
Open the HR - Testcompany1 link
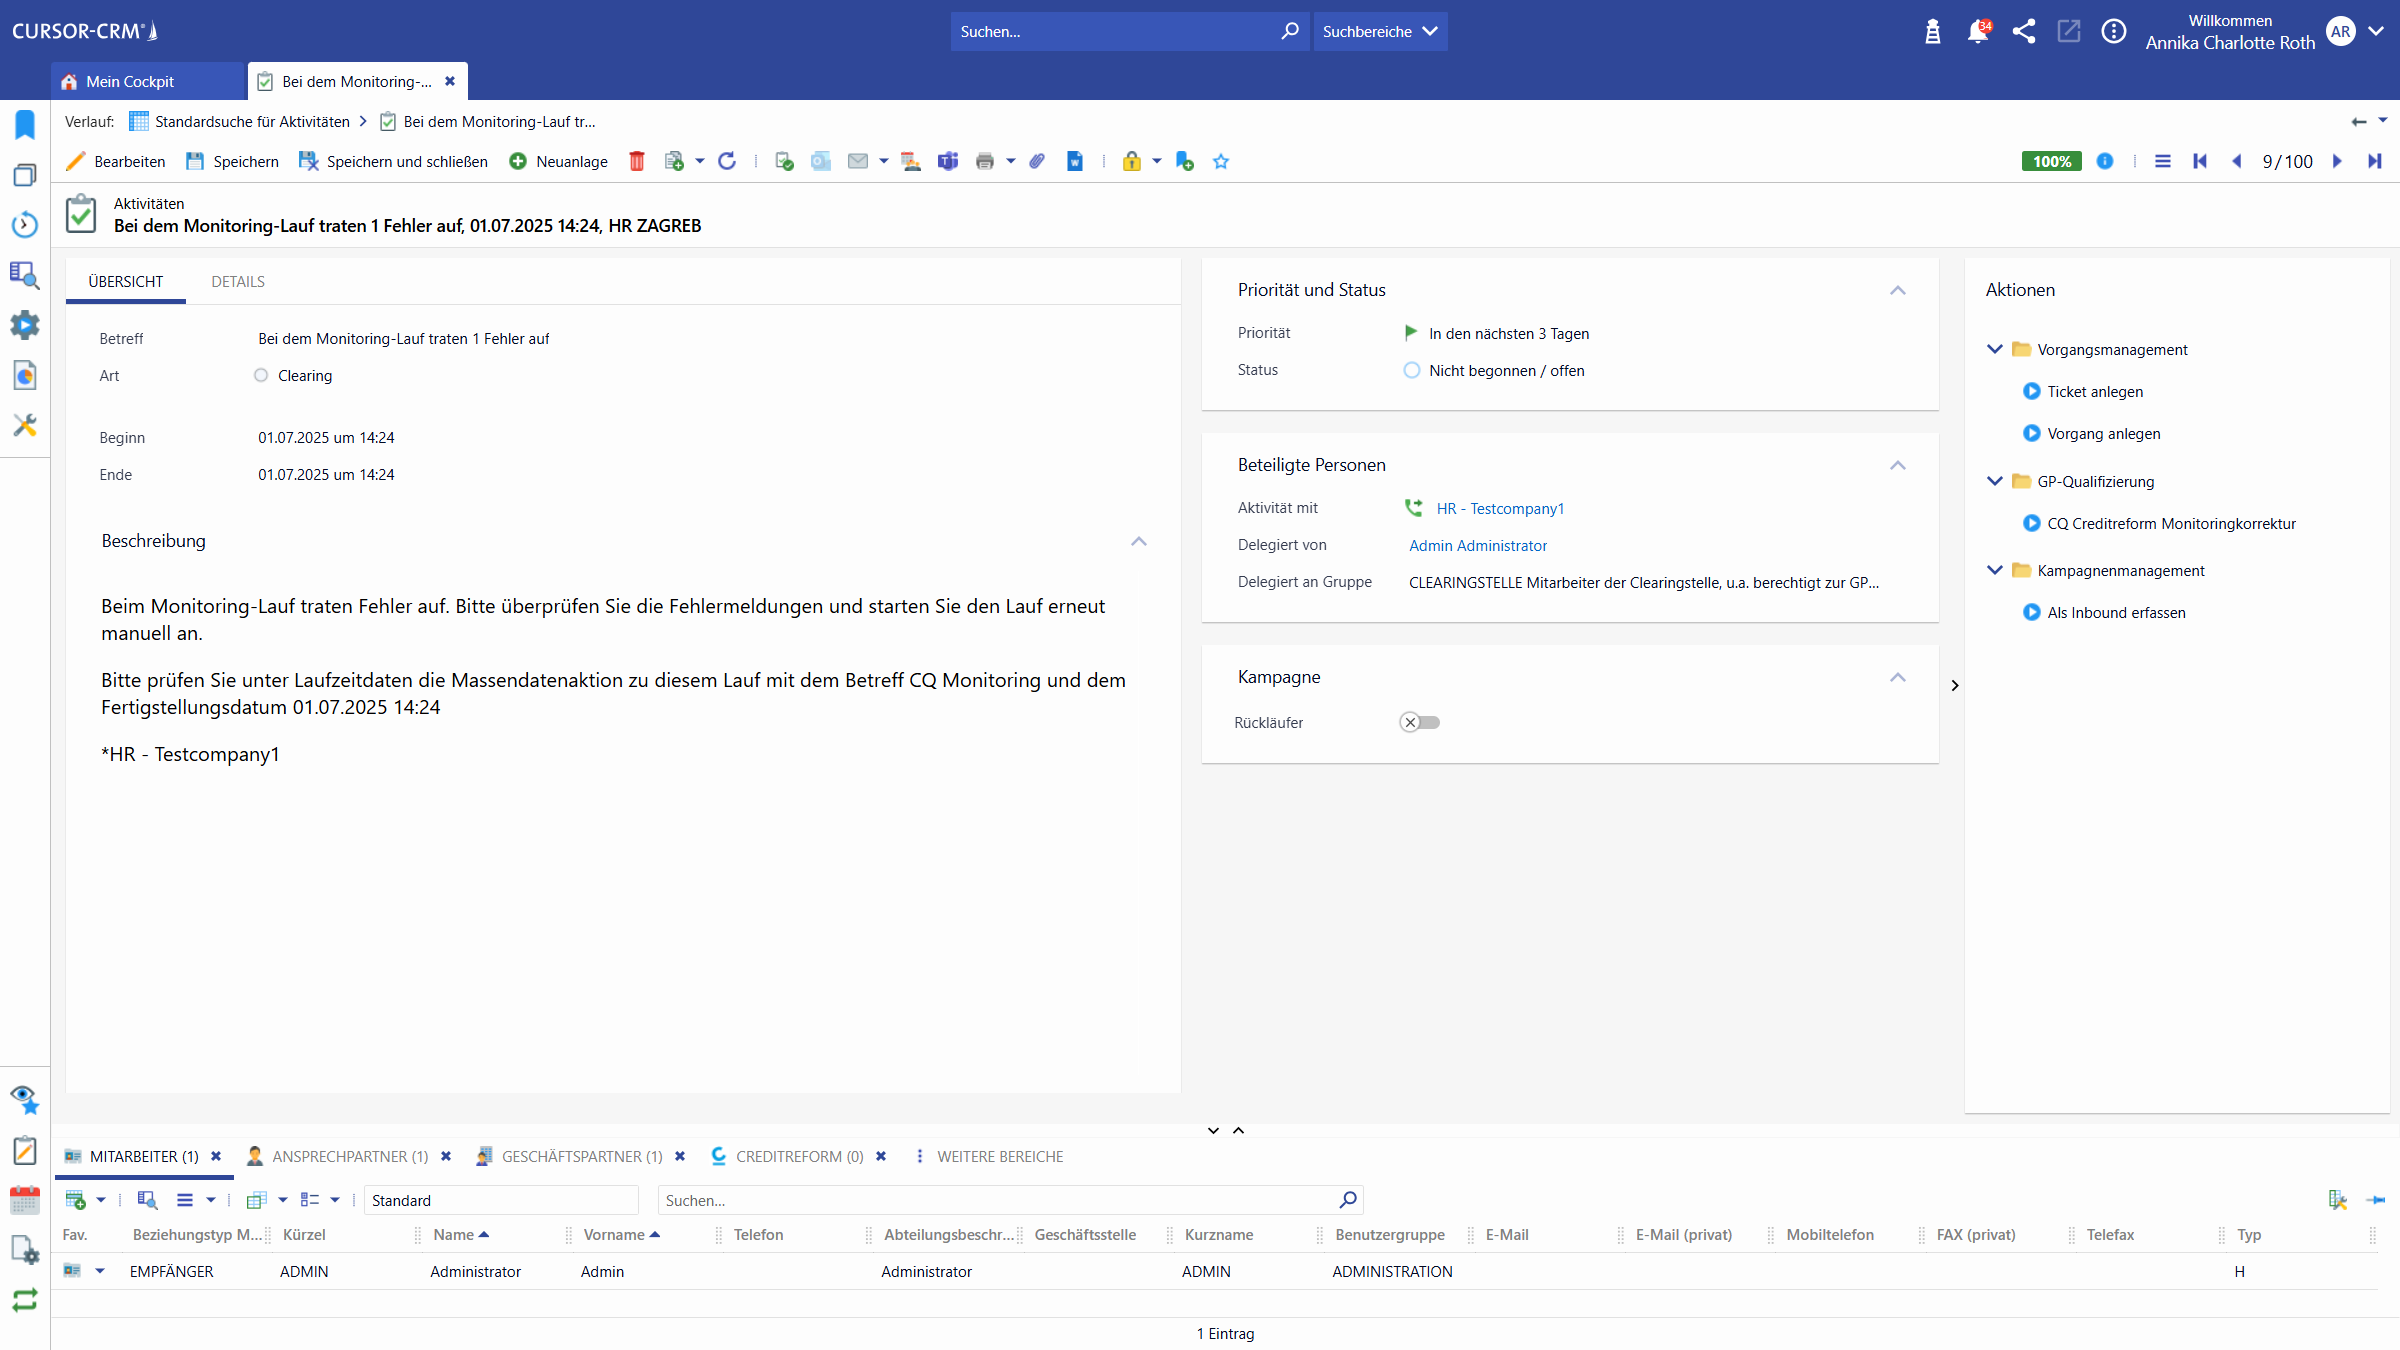coord(1500,508)
